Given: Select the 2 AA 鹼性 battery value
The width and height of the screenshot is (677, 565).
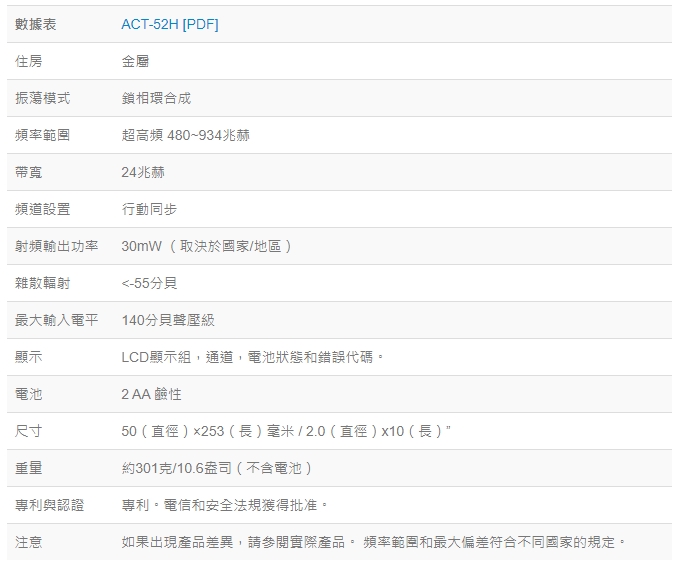Looking at the screenshot, I should (x=151, y=394).
